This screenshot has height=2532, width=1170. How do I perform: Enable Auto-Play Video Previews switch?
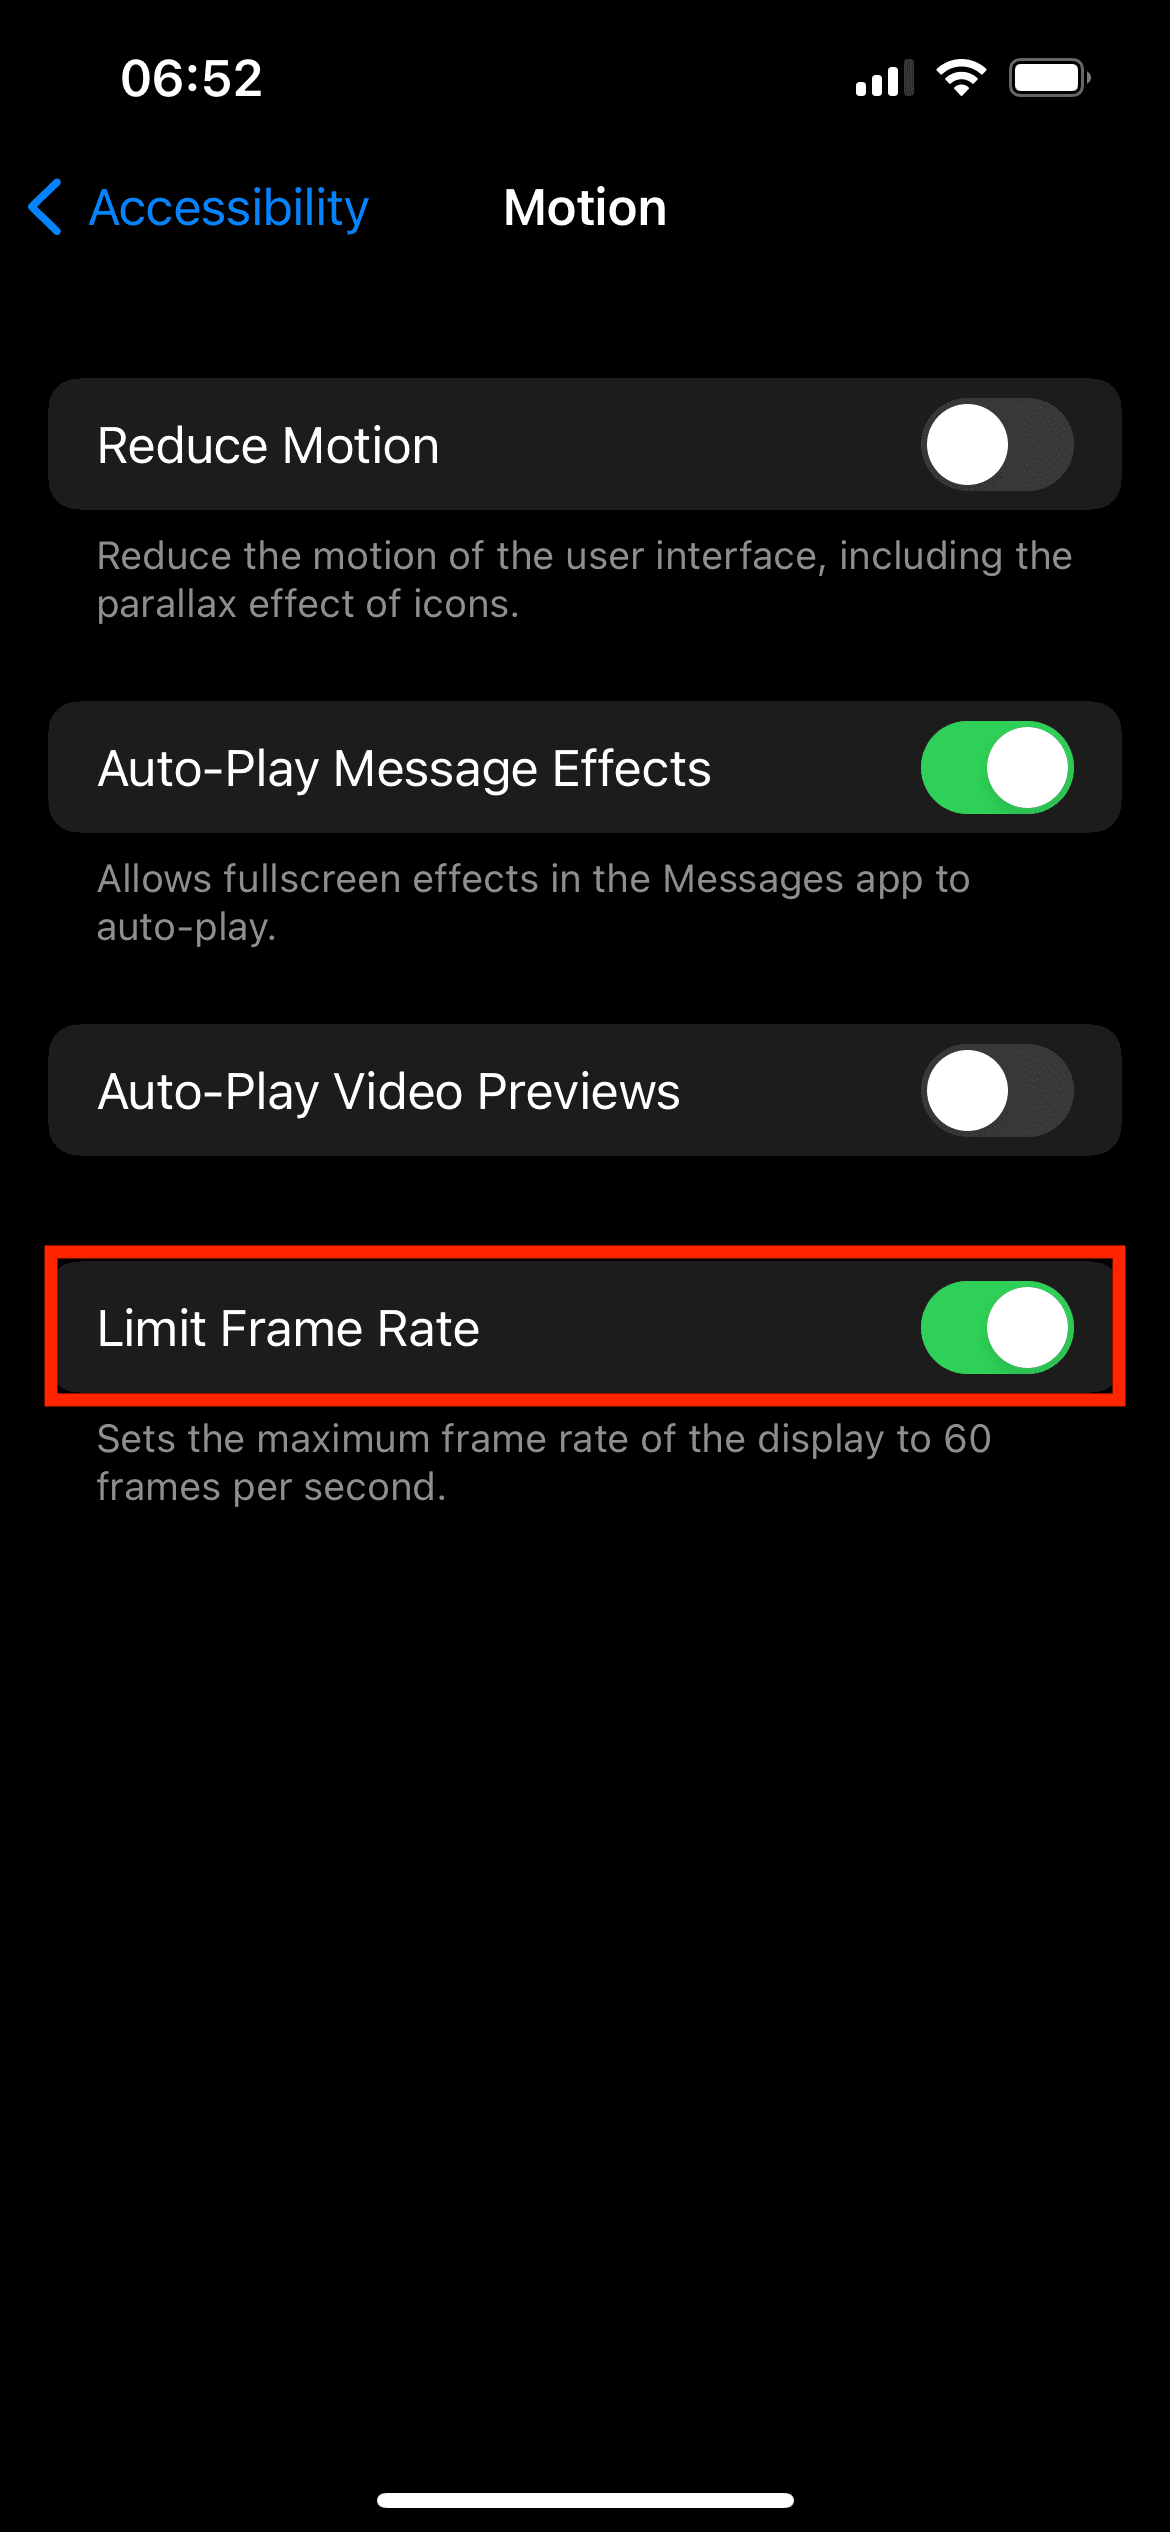997,1091
